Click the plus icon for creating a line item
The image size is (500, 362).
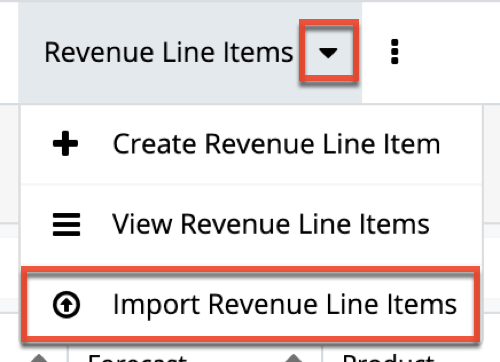coord(65,144)
